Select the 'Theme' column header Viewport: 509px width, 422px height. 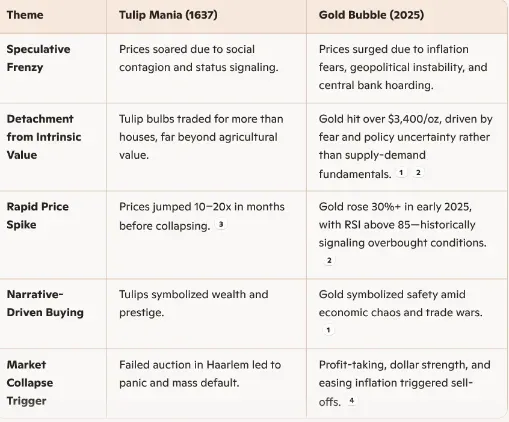(x=25, y=15)
